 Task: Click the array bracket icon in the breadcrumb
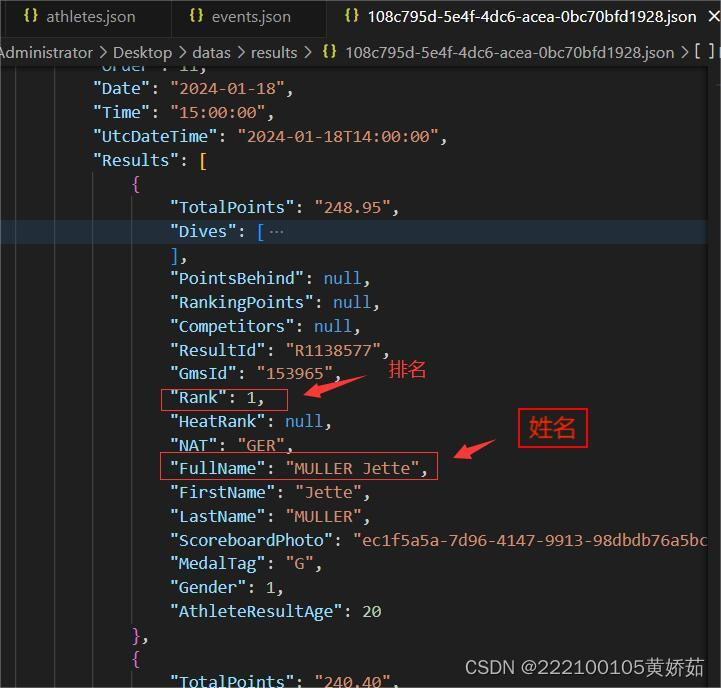(x=704, y=52)
